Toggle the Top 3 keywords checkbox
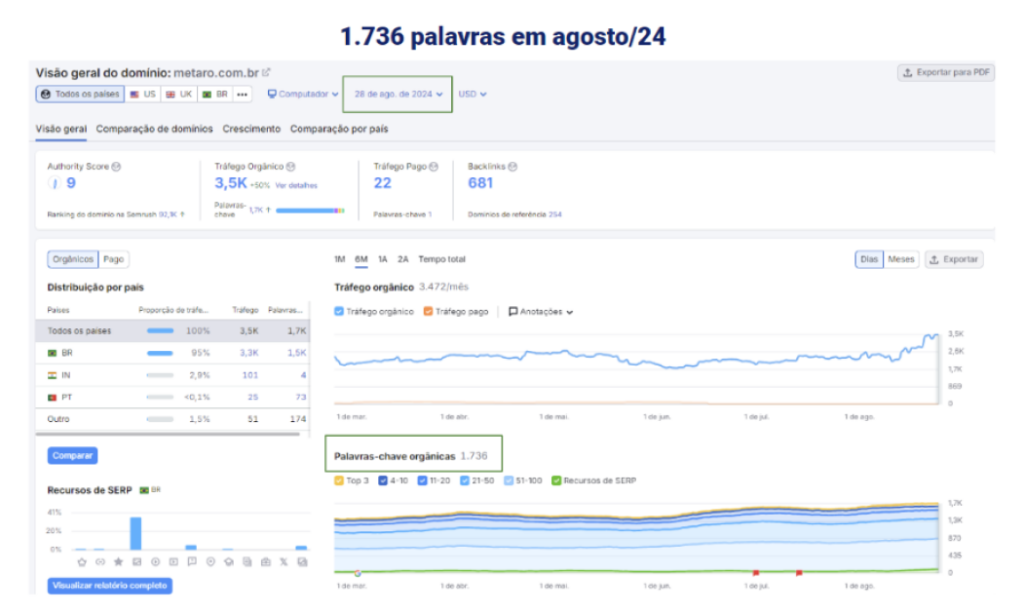 tap(339, 481)
